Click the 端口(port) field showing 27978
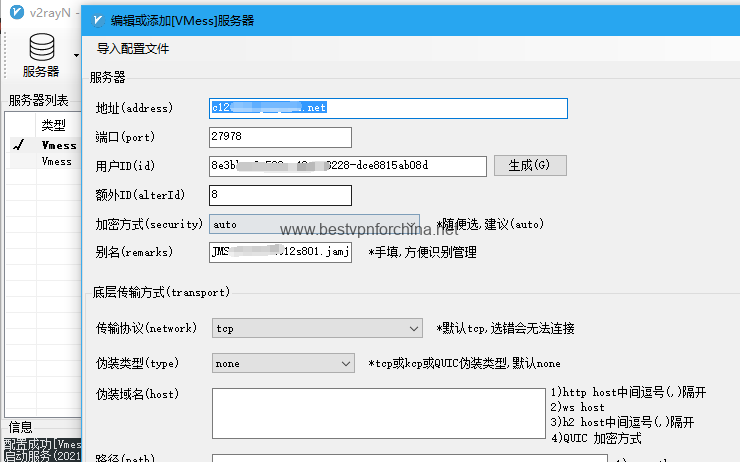Screen dimensions: 740x462 tap(280, 137)
